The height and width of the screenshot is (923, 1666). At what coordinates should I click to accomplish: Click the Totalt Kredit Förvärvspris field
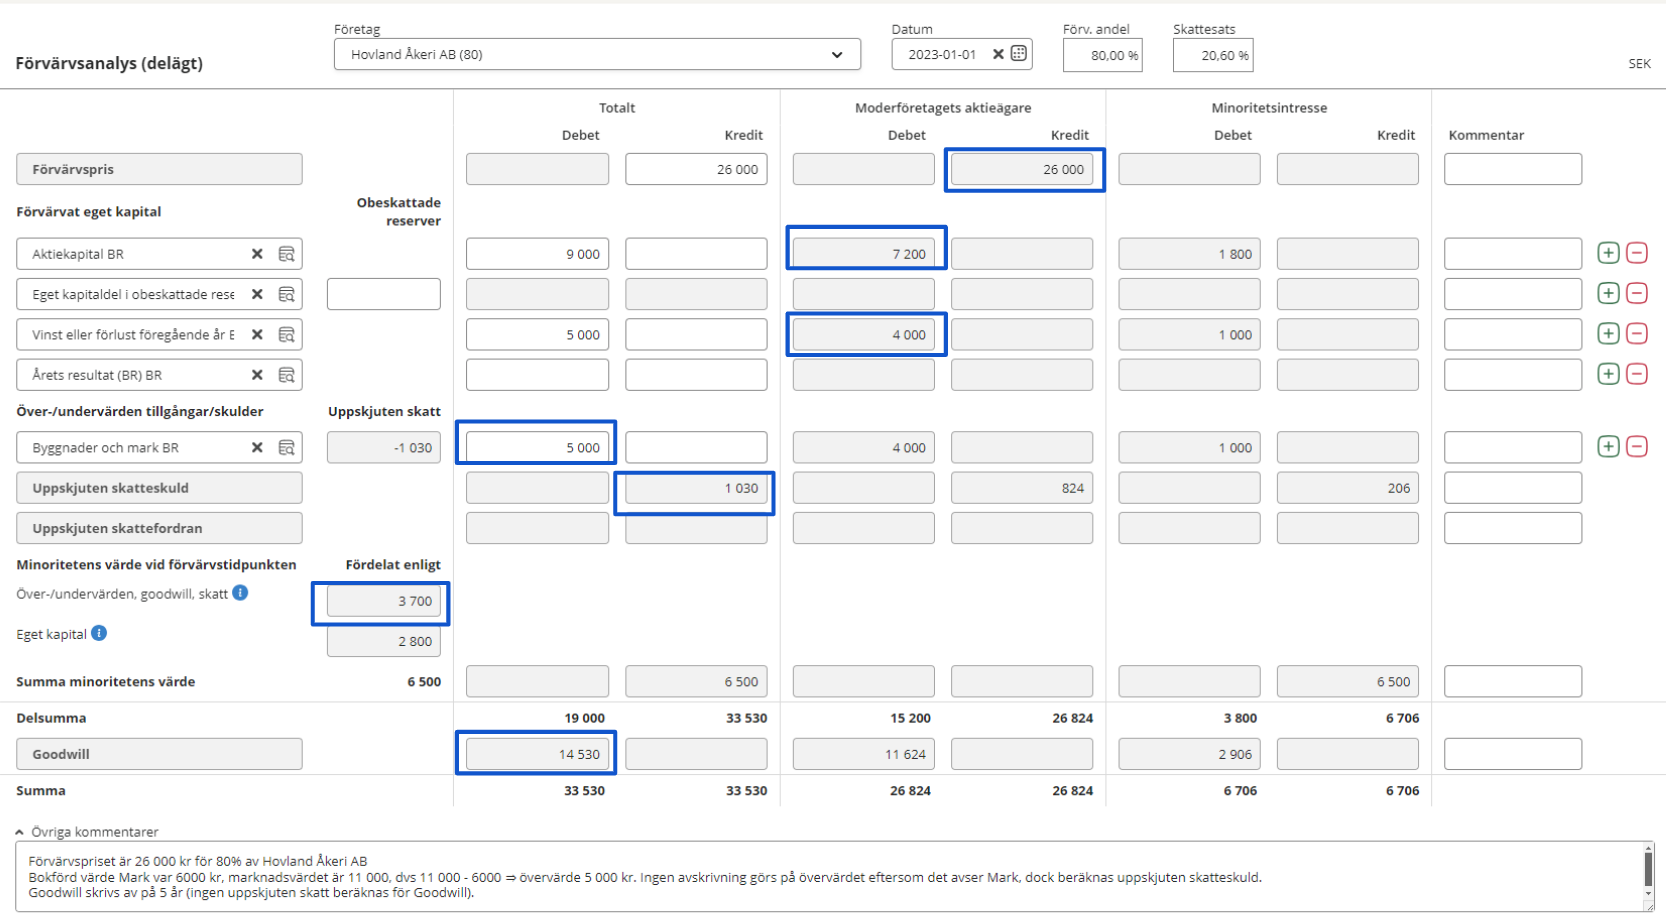pyautogui.click(x=696, y=169)
